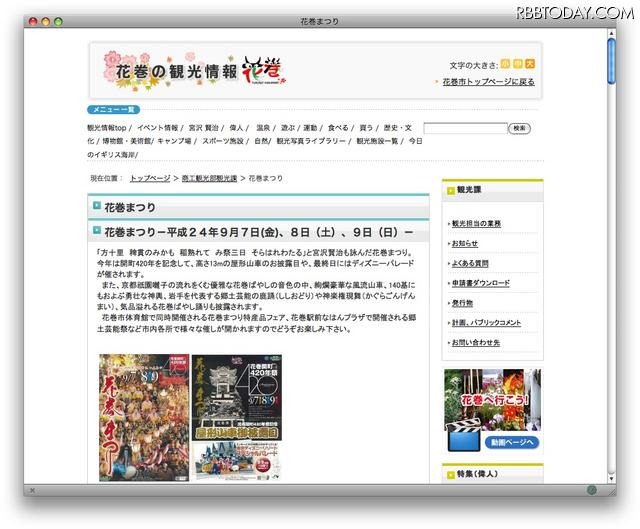Viewport: 640px width, 529px height.
Task: Open 自然 menu item
Action: tap(261, 141)
